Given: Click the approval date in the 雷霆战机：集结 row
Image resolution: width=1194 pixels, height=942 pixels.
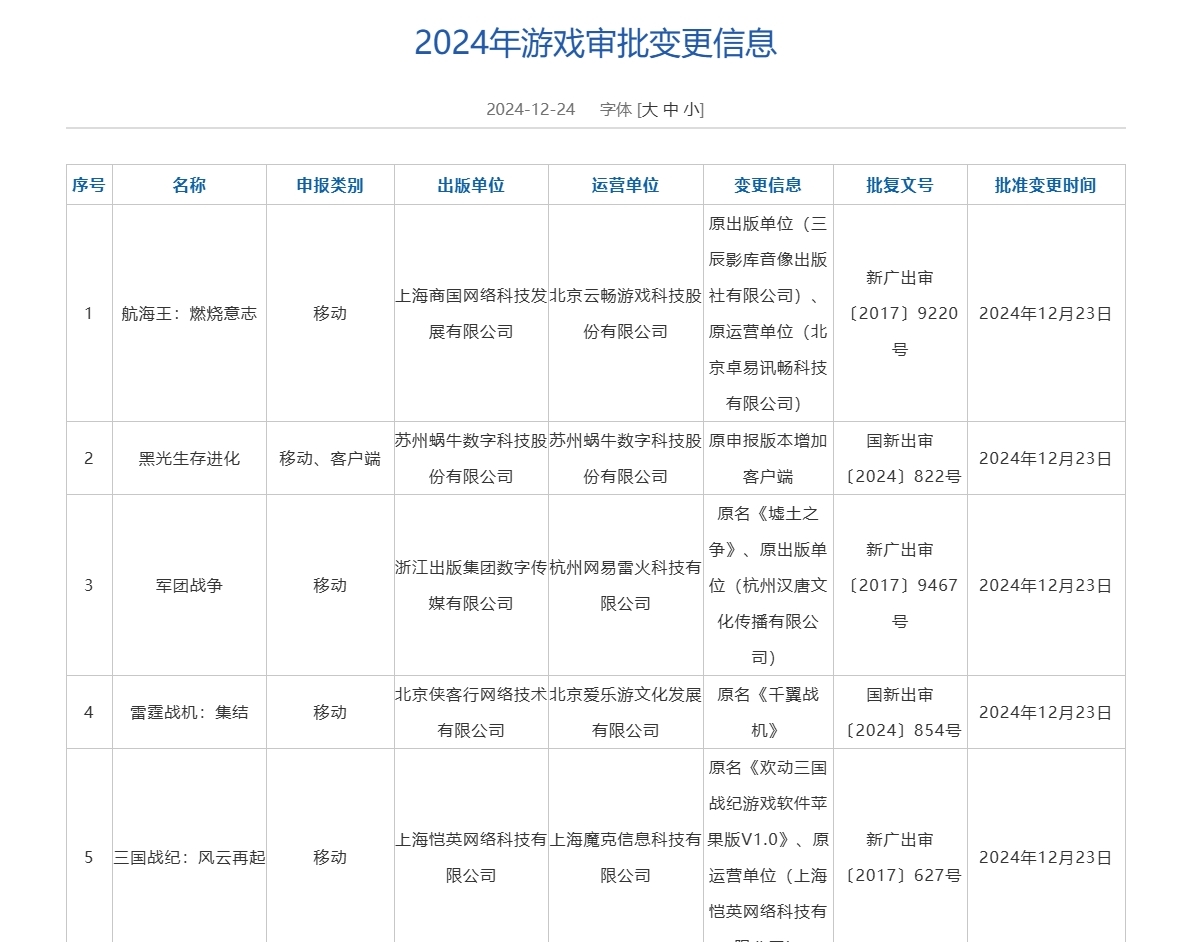Looking at the screenshot, I should pos(1046,713).
